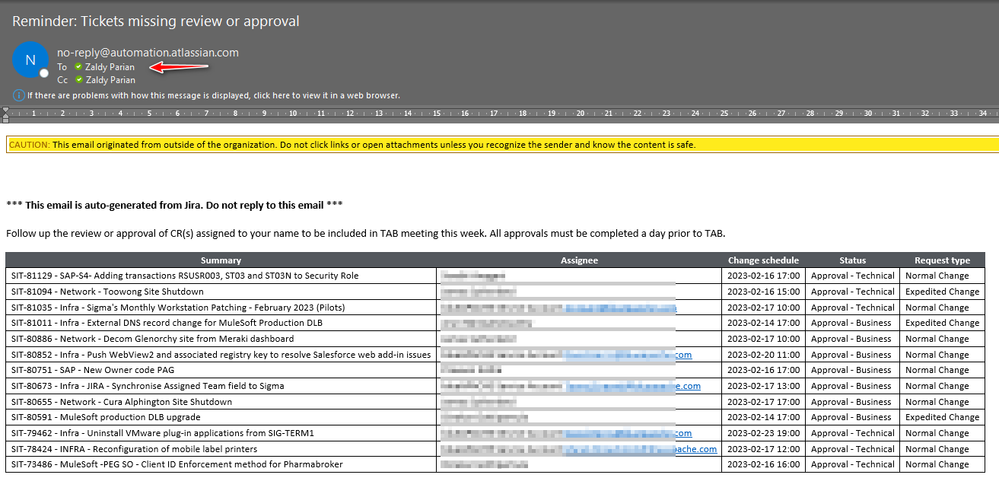Click Approval - Technical status for SIT-81129
The height and width of the screenshot is (485, 999).
pos(852,276)
